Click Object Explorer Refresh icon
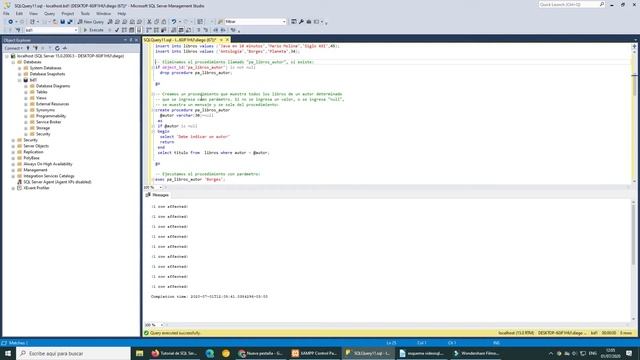Image resolution: width=640 pixels, height=360 pixels. pos(57,48)
